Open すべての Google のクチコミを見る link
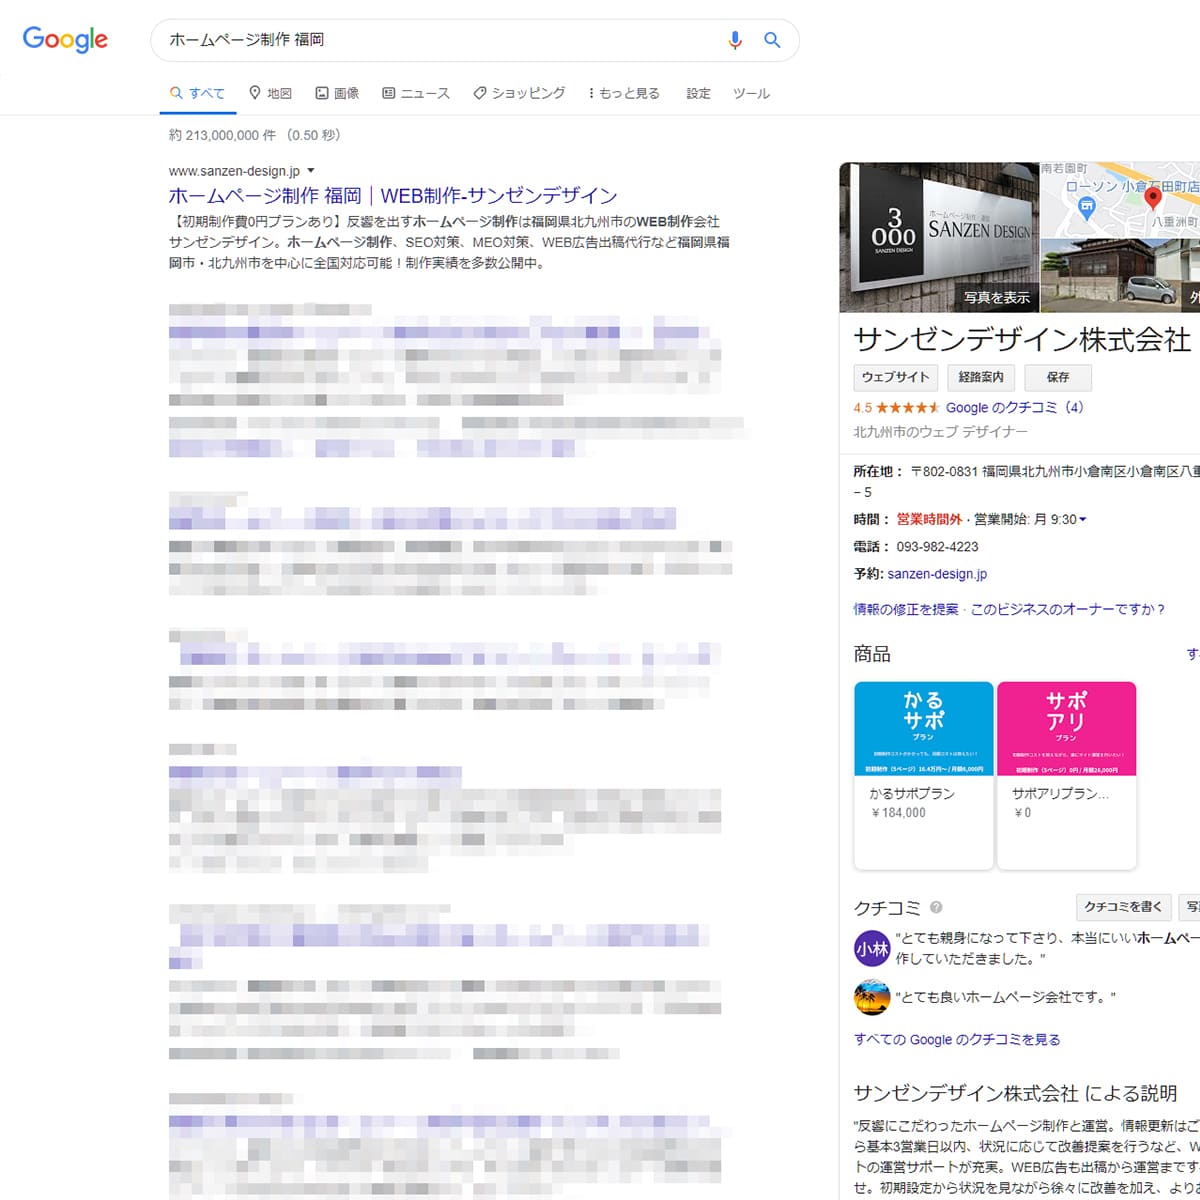This screenshot has width=1200, height=1200. click(x=957, y=1040)
